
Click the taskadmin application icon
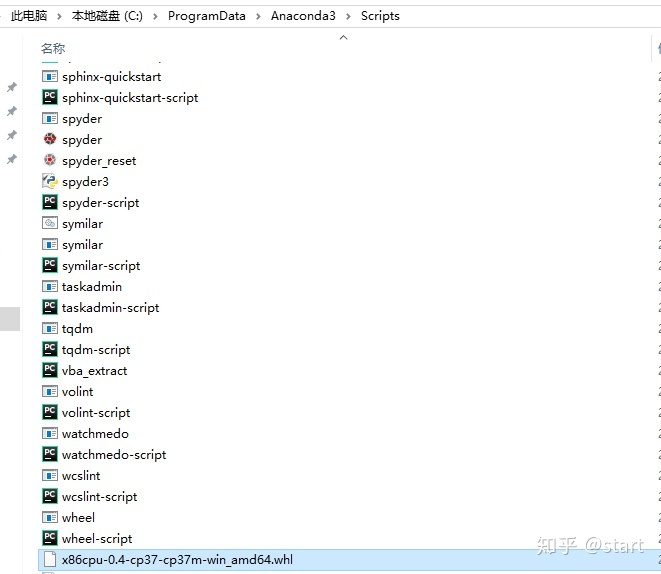(x=50, y=286)
